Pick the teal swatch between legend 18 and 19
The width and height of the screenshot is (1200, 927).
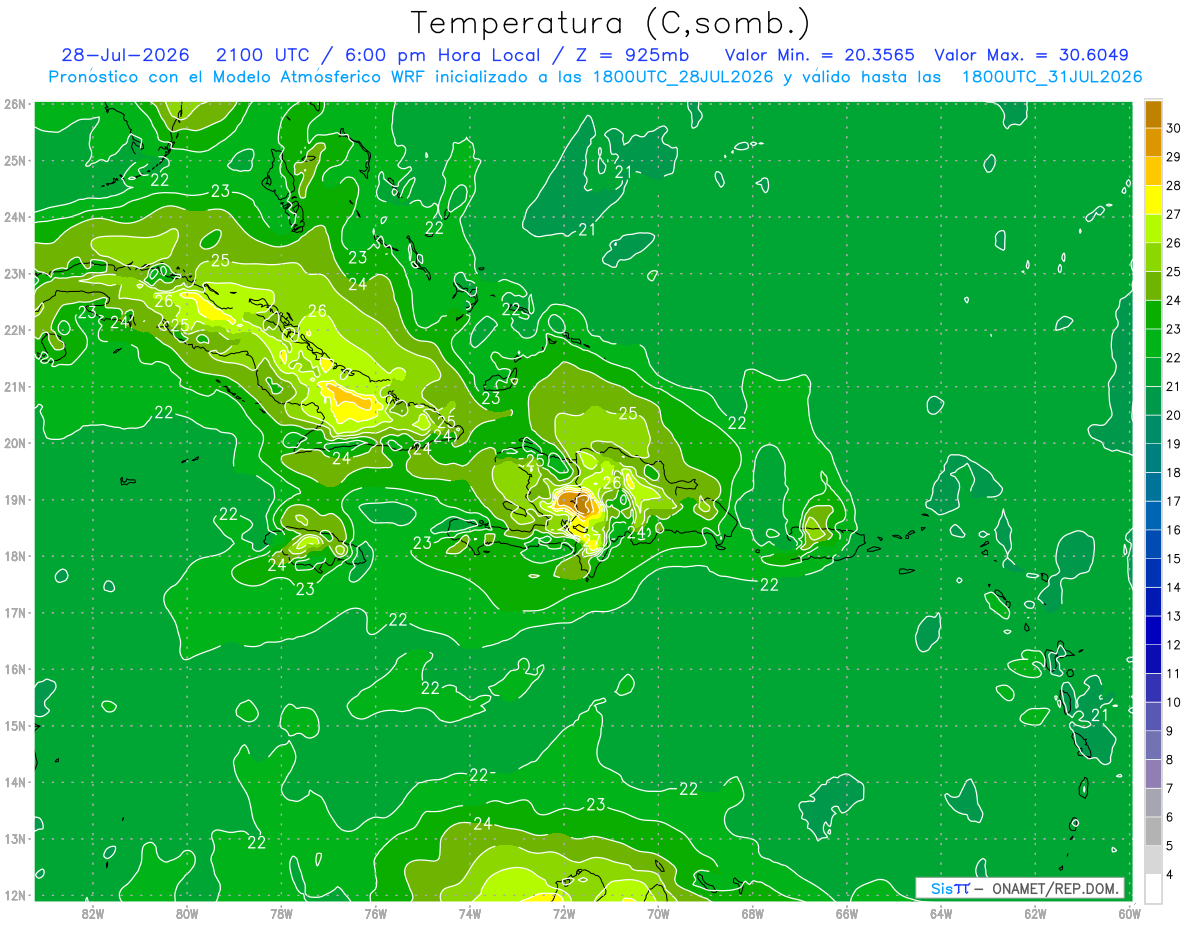1153,458
